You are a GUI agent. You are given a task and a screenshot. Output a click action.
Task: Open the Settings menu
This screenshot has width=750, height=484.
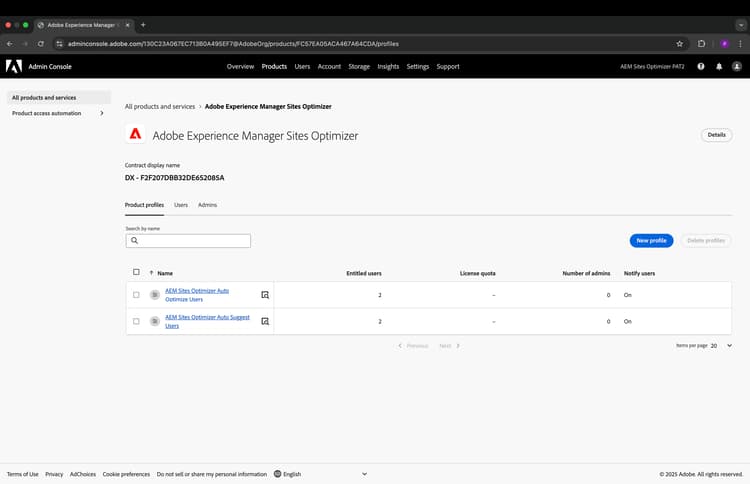(x=418, y=66)
